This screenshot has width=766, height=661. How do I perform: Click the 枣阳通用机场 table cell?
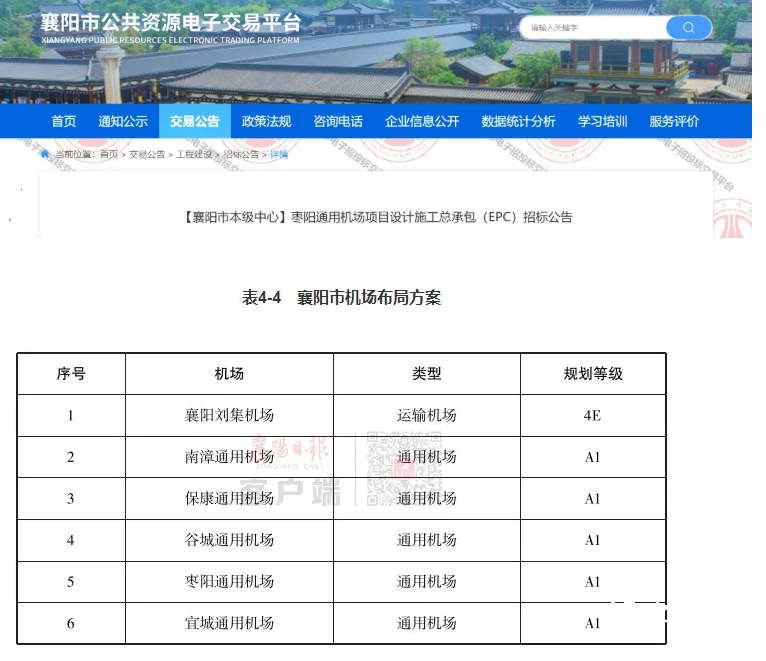(229, 581)
